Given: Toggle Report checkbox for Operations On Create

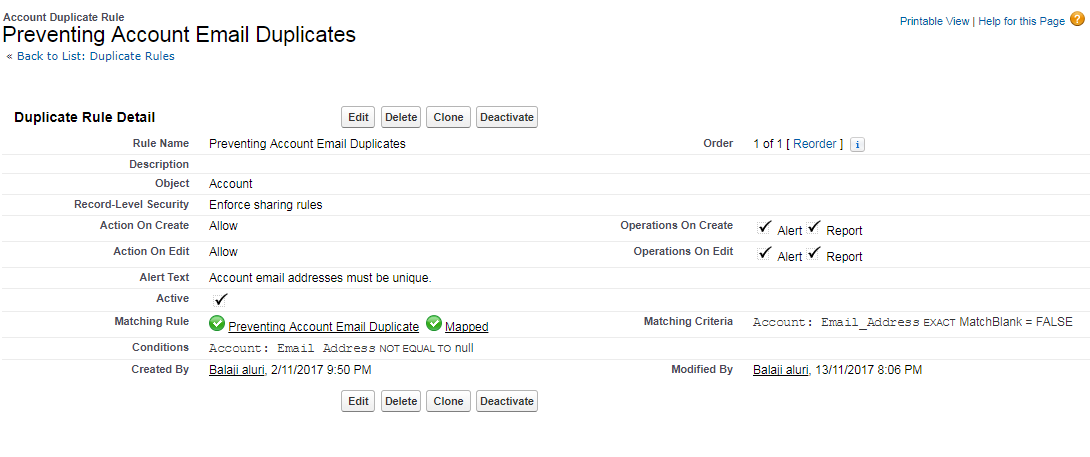Looking at the screenshot, I should click(814, 228).
